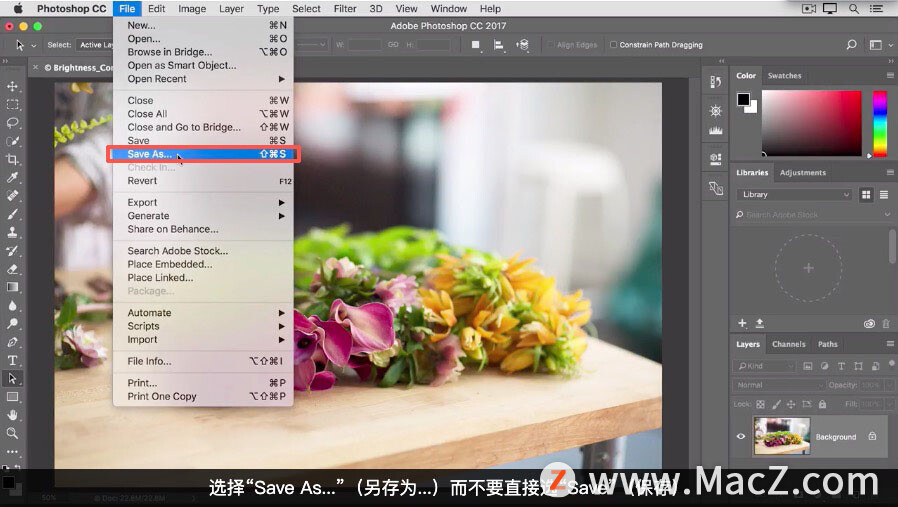Image resolution: width=898 pixels, height=507 pixels.
Task: Switch Libraries to grid view
Action: tap(866, 195)
